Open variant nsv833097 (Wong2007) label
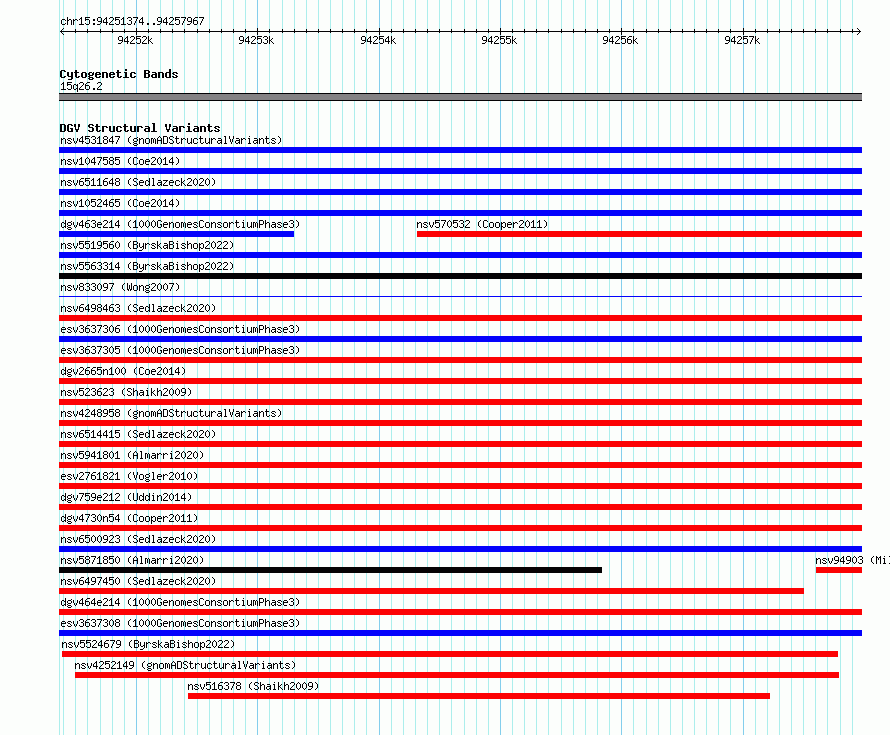 click(x=120, y=287)
